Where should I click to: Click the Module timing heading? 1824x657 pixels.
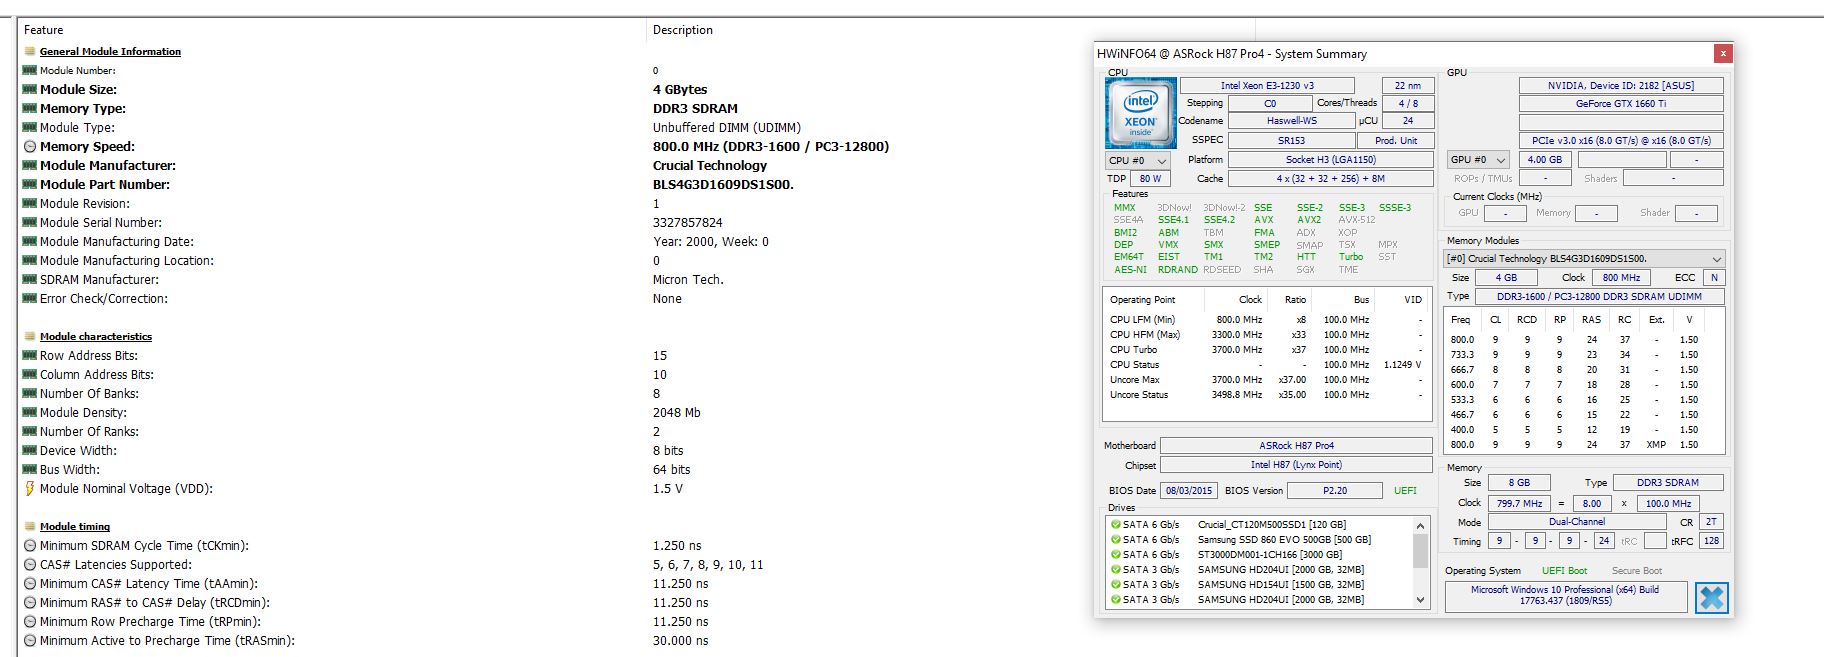pos(75,527)
